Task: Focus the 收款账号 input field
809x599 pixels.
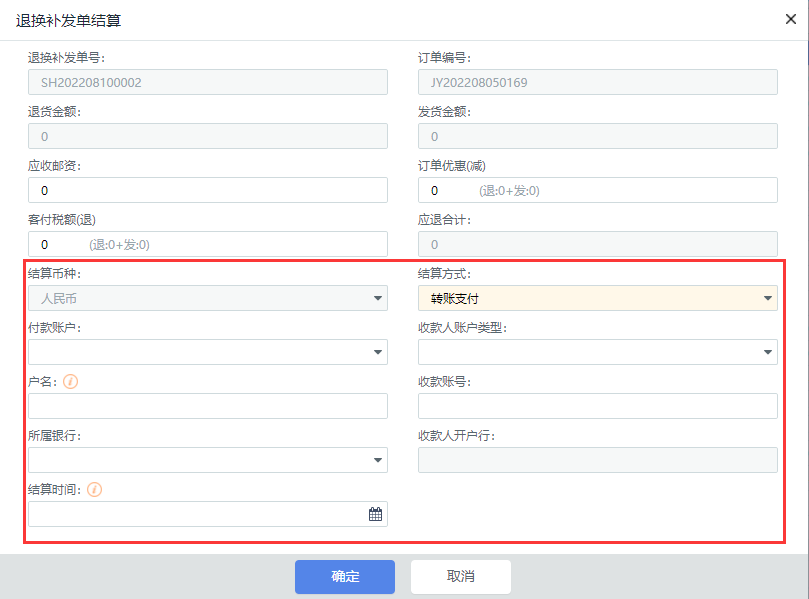Action: click(x=597, y=406)
